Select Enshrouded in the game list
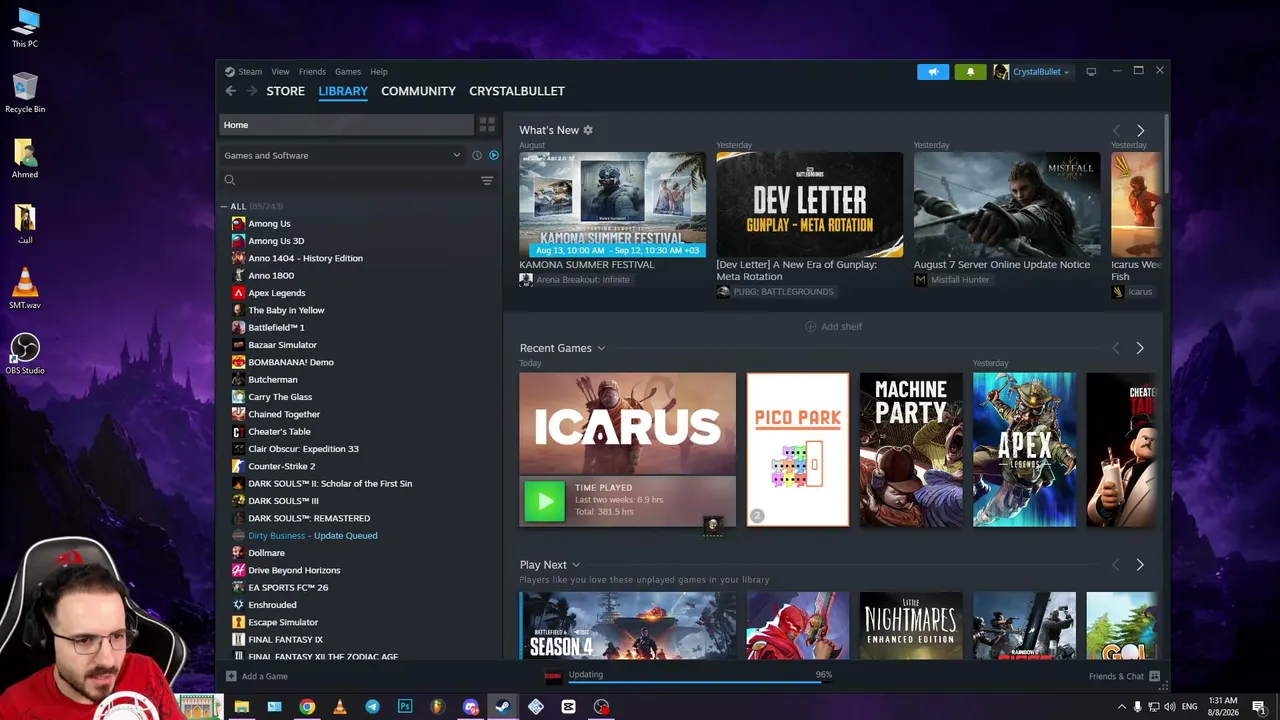The height and width of the screenshot is (720, 1280). click(272, 605)
